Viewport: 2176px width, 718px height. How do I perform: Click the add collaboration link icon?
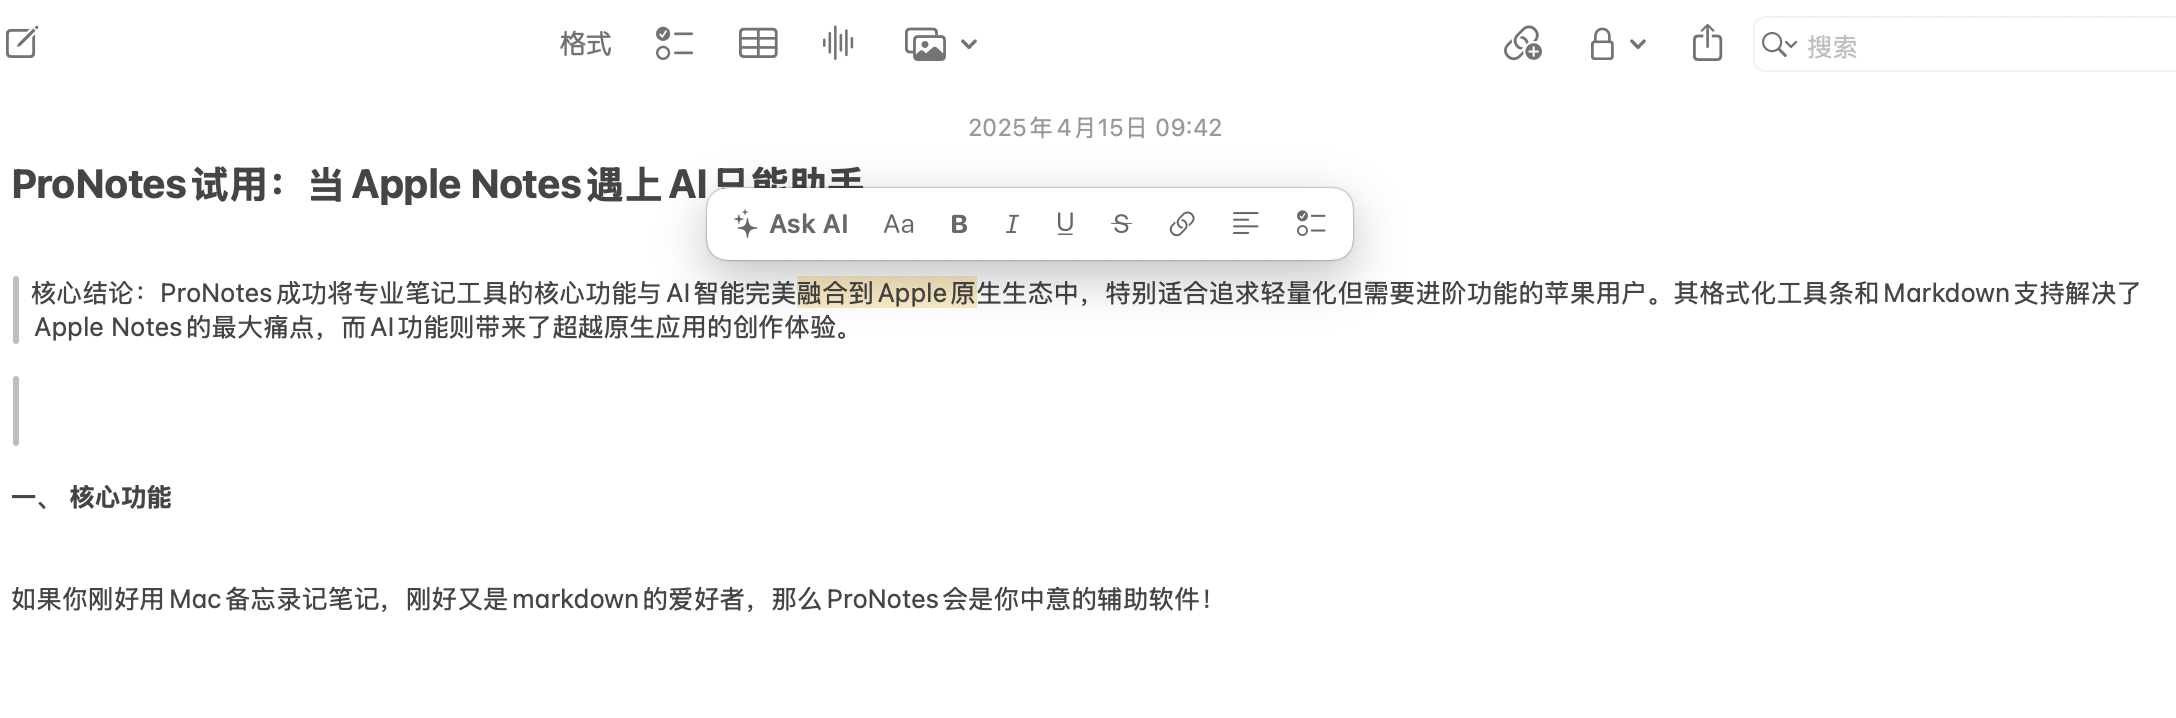point(1522,44)
